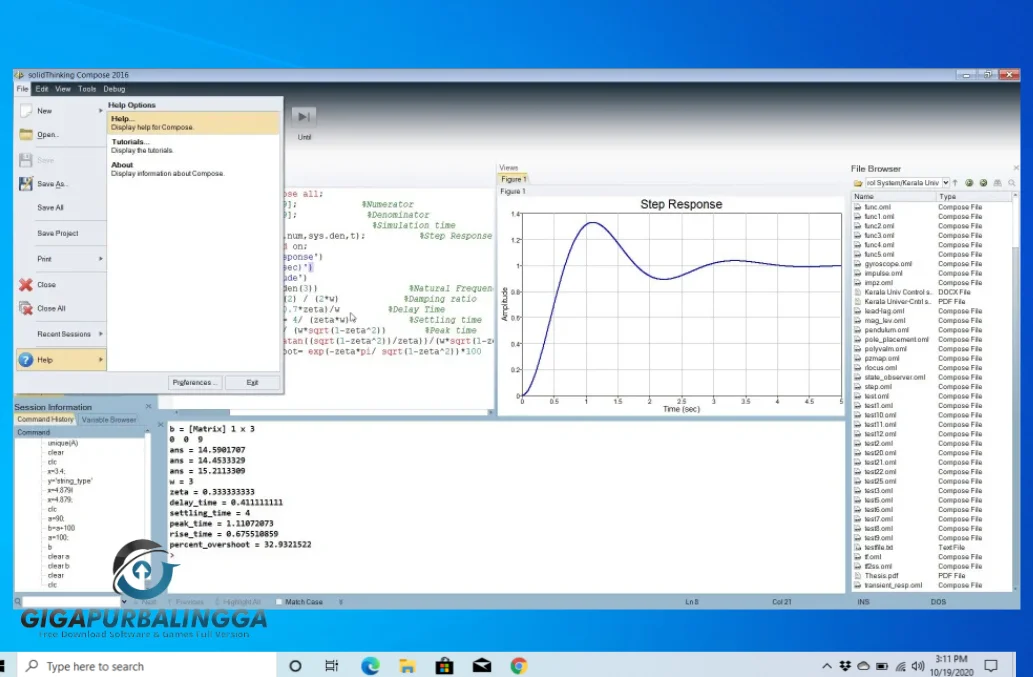This screenshot has height=677, width=1033.
Task: Select gyroscope.oml in File Browser
Action: tap(888, 263)
